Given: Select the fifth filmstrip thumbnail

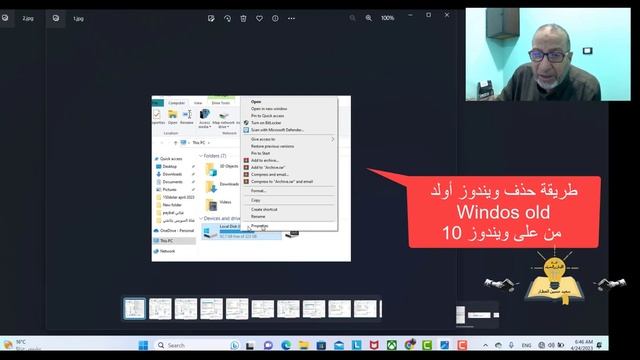Looking at the screenshot, I should [237, 309].
